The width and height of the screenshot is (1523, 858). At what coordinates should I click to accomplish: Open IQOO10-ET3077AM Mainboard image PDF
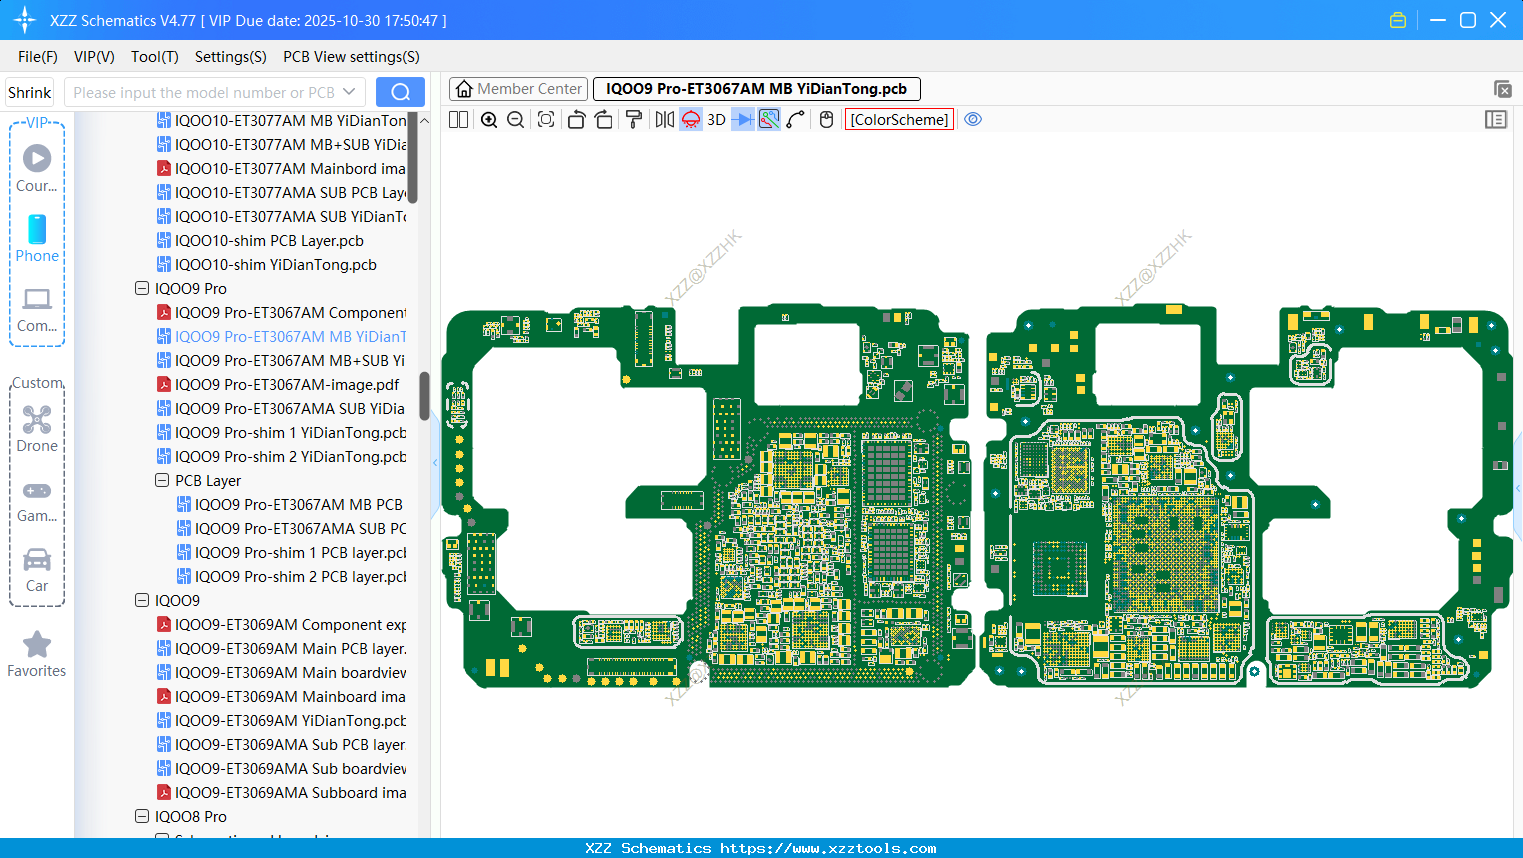pyautogui.click(x=281, y=169)
